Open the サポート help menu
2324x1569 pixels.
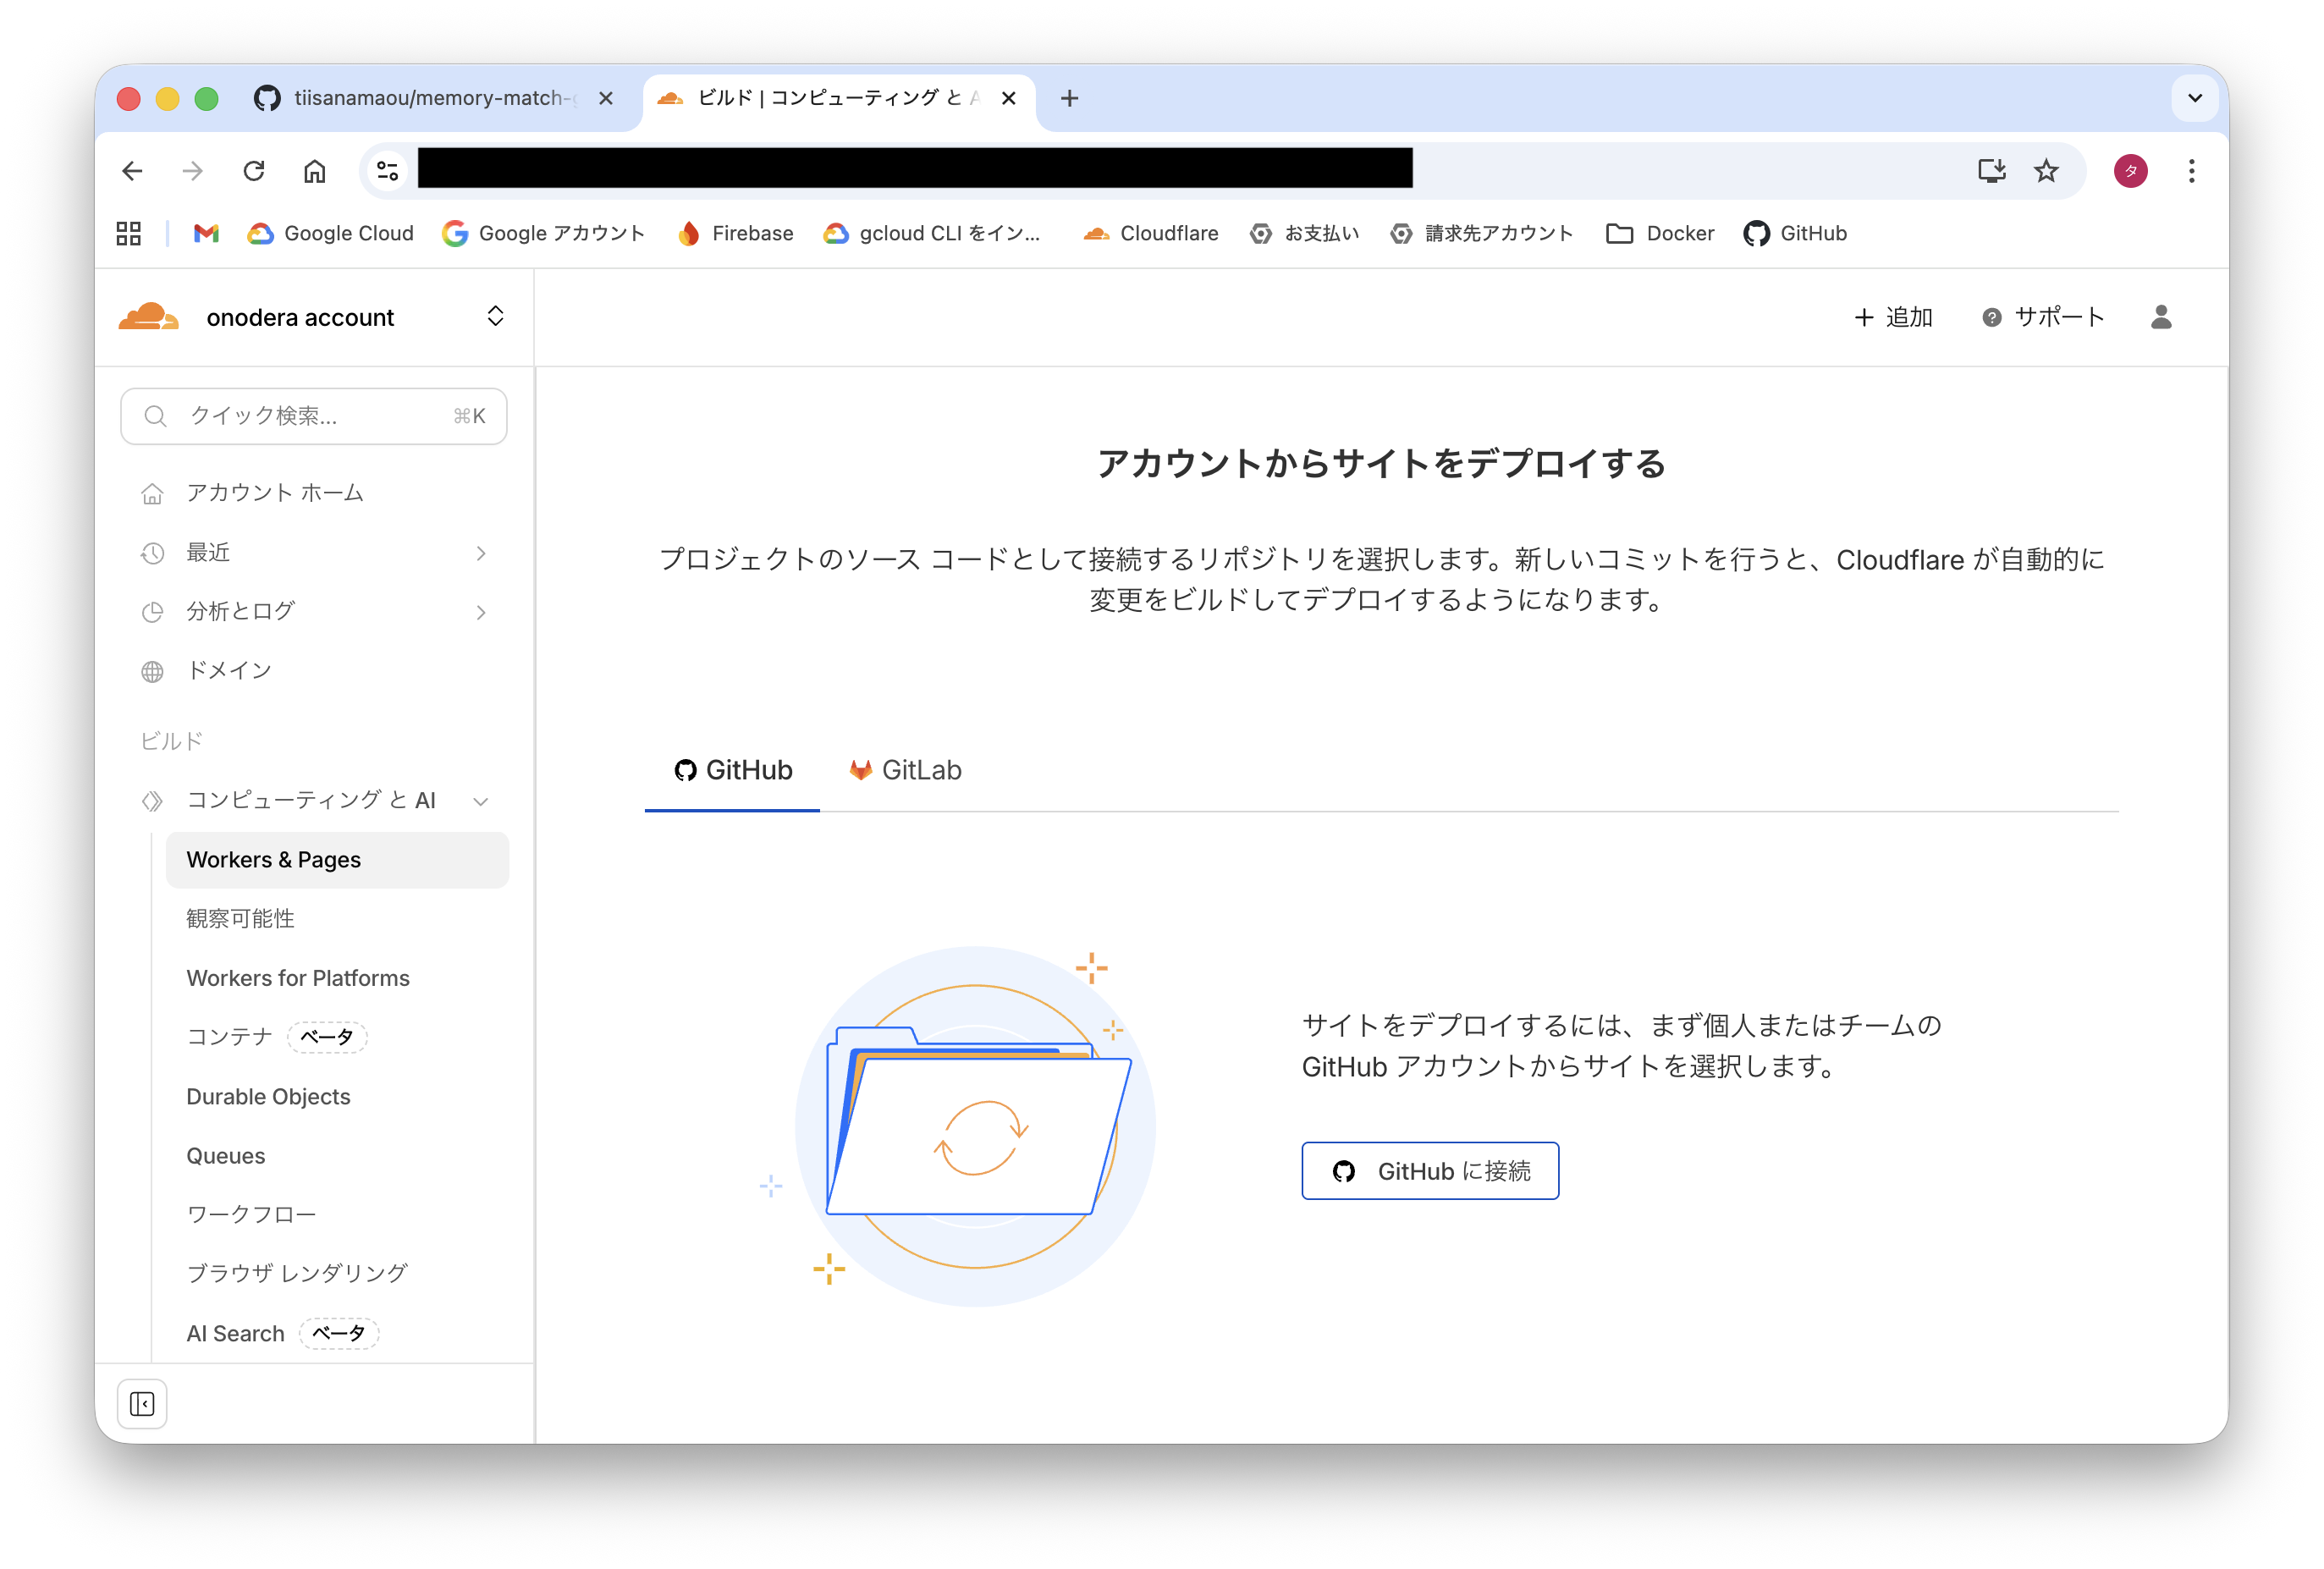[2043, 317]
